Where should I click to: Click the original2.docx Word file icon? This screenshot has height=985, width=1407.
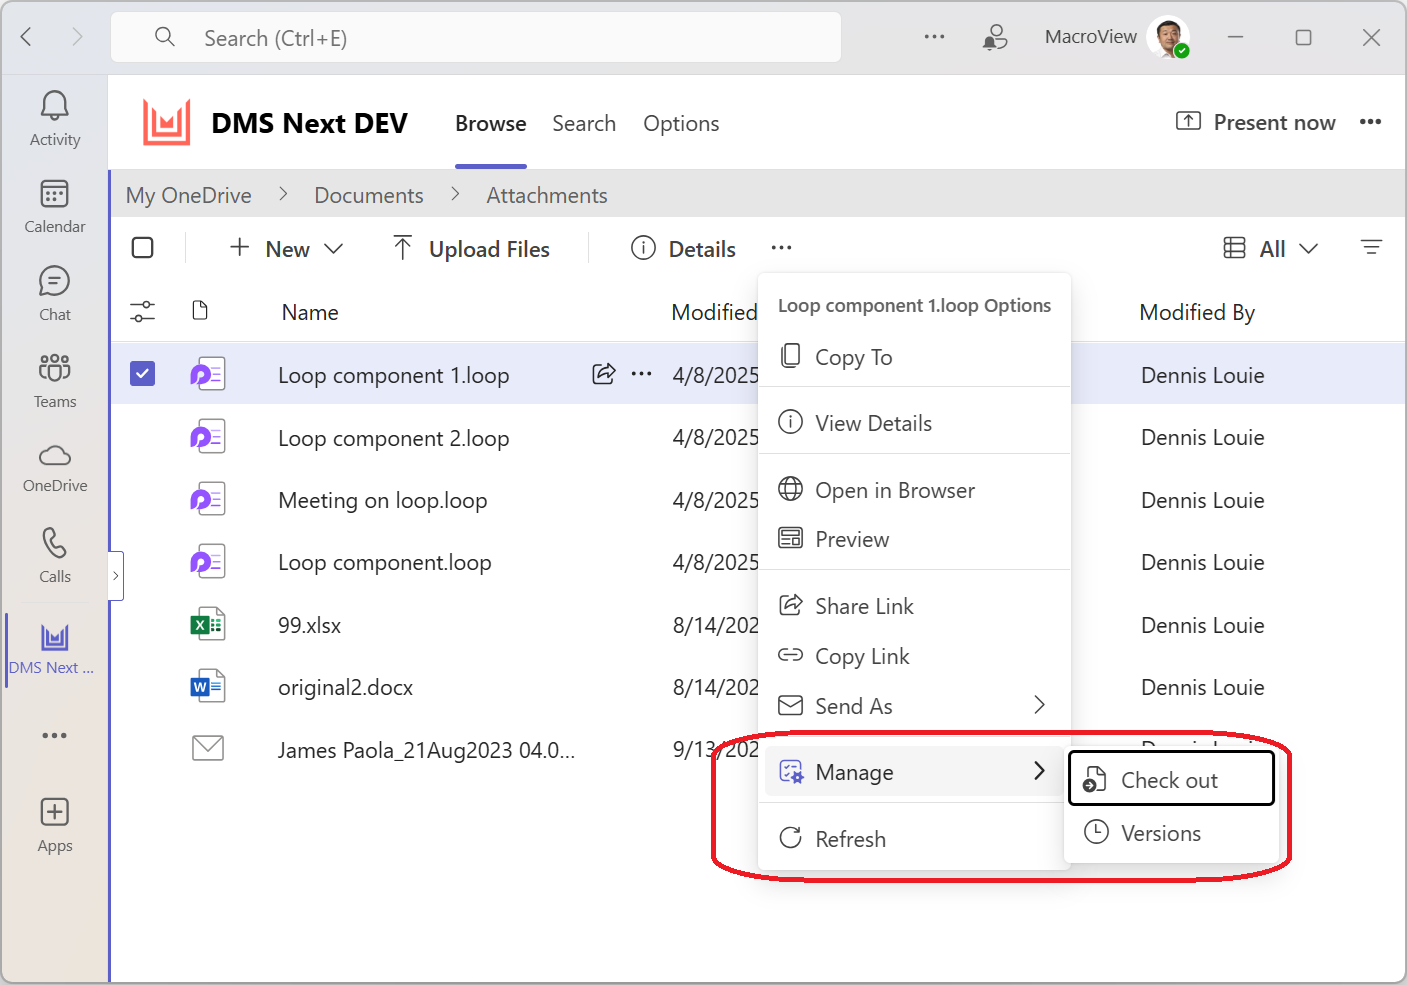click(x=208, y=687)
